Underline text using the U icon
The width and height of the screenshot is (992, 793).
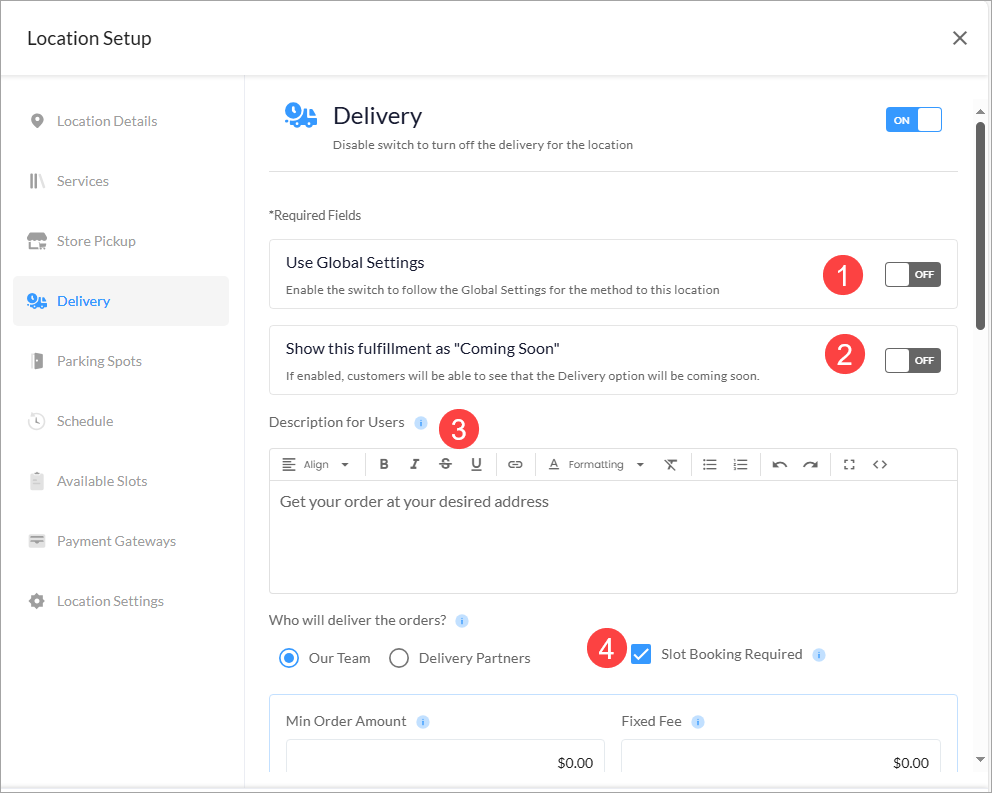pyautogui.click(x=476, y=465)
